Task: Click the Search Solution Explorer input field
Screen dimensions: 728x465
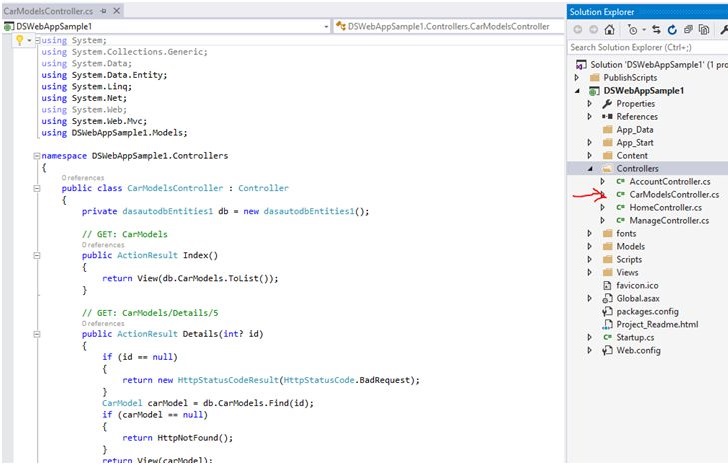Action: pos(640,47)
